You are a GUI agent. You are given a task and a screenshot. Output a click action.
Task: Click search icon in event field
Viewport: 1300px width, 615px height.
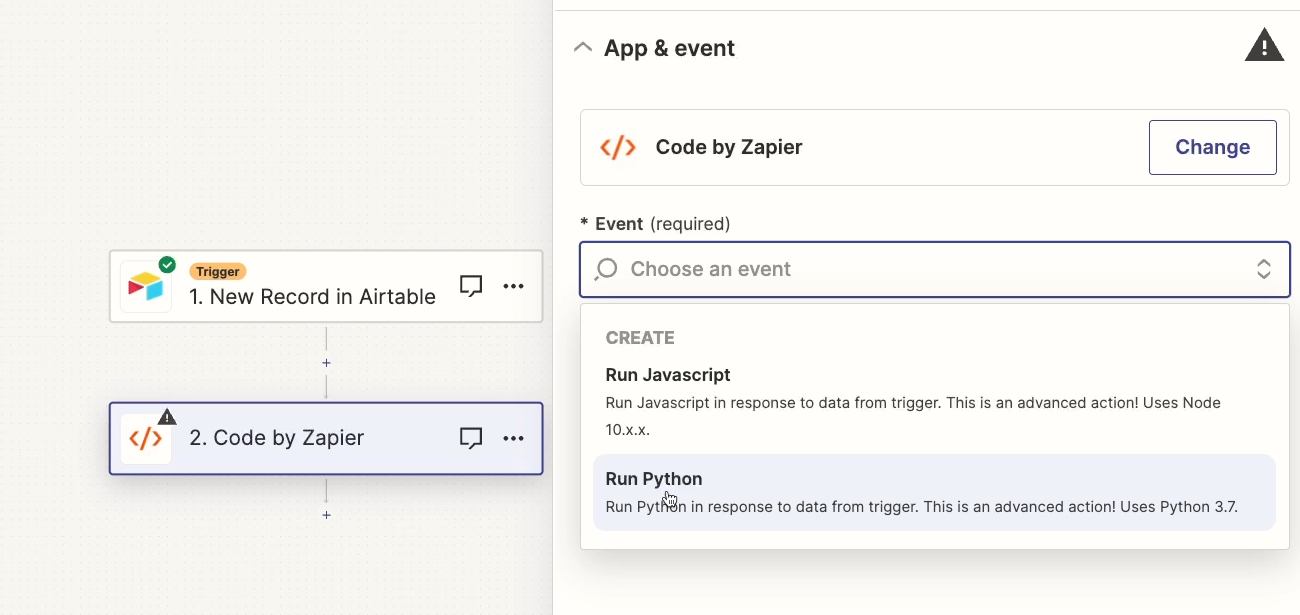(606, 269)
